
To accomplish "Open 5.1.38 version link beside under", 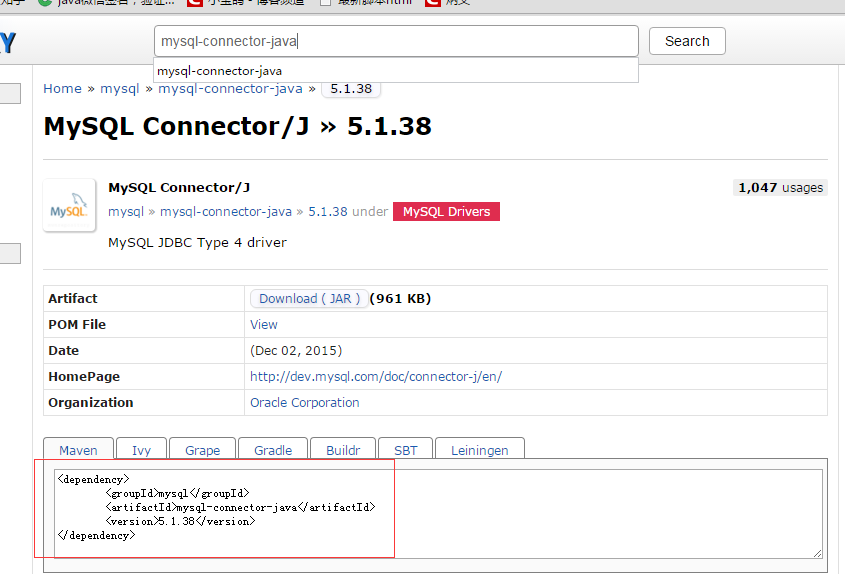I will [328, 212].
